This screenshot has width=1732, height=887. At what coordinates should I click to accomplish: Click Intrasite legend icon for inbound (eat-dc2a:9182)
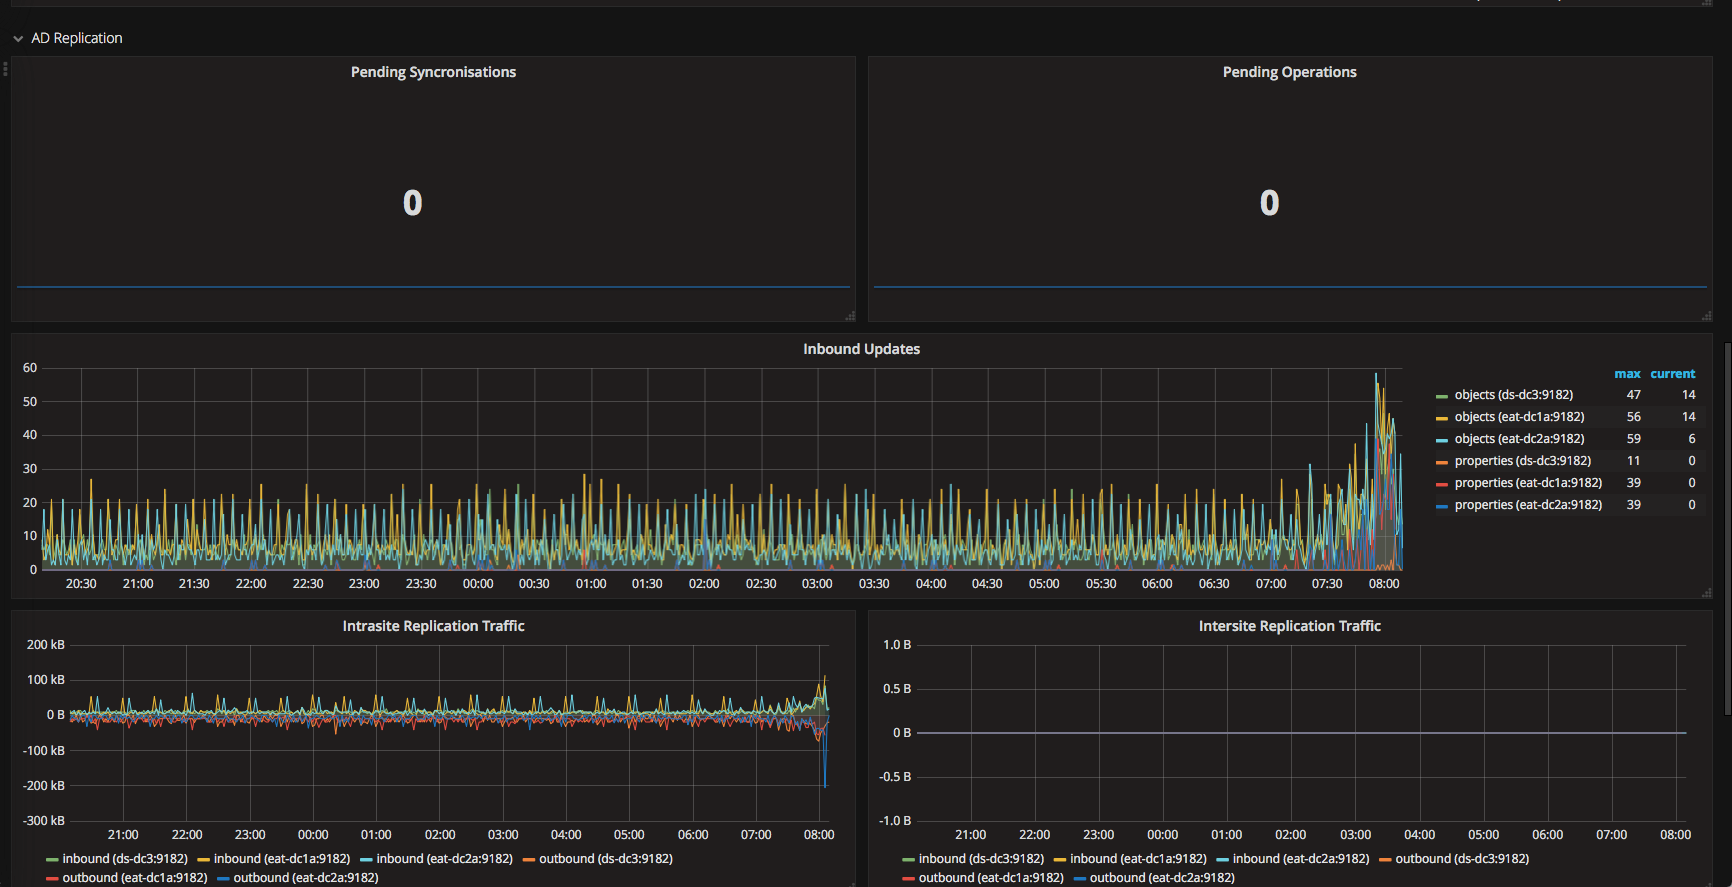click(x=366, y=860)
